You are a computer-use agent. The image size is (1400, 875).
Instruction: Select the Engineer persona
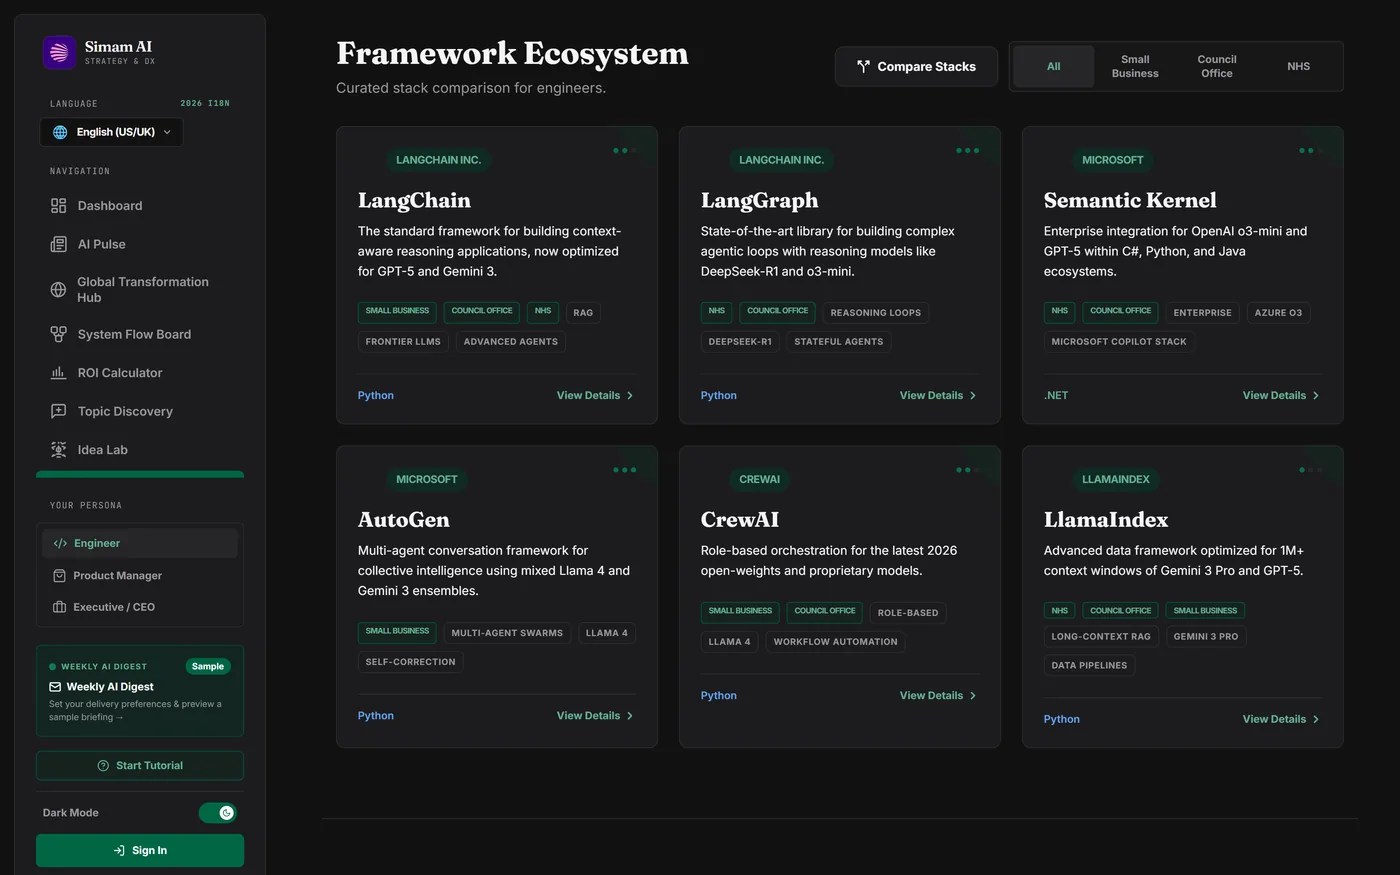(x=140, y=543)
